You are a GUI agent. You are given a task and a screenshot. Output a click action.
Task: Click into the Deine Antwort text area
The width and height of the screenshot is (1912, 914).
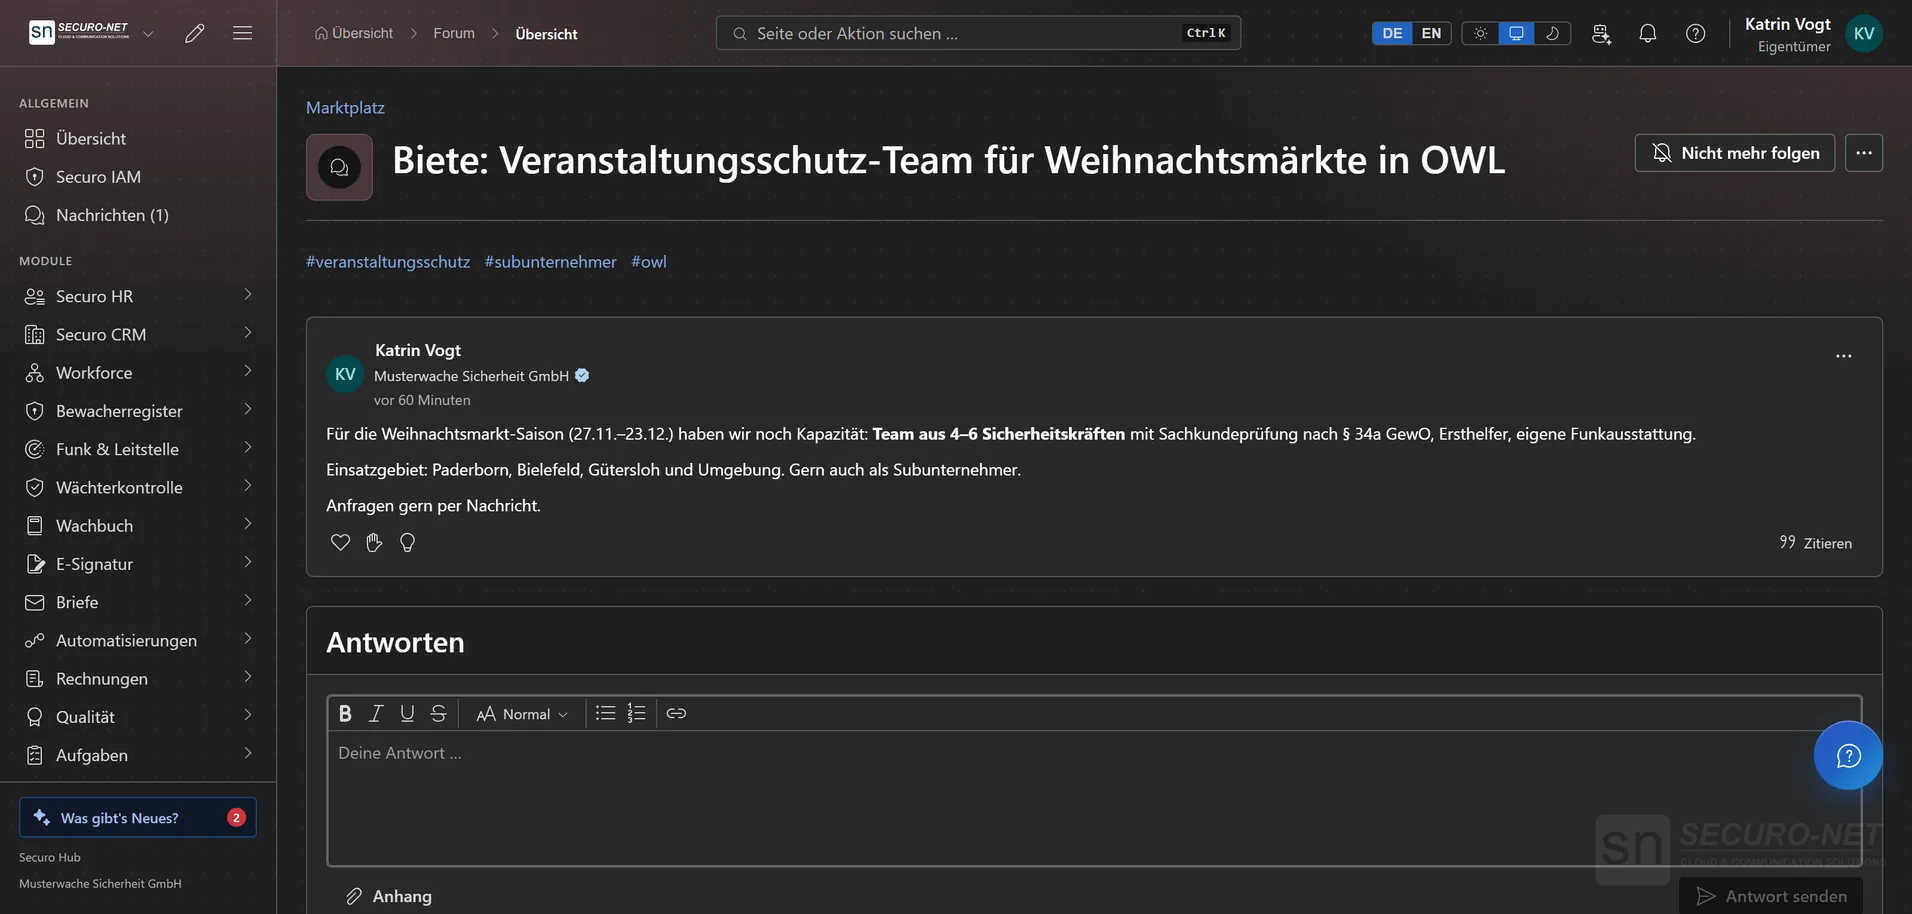1094,798
